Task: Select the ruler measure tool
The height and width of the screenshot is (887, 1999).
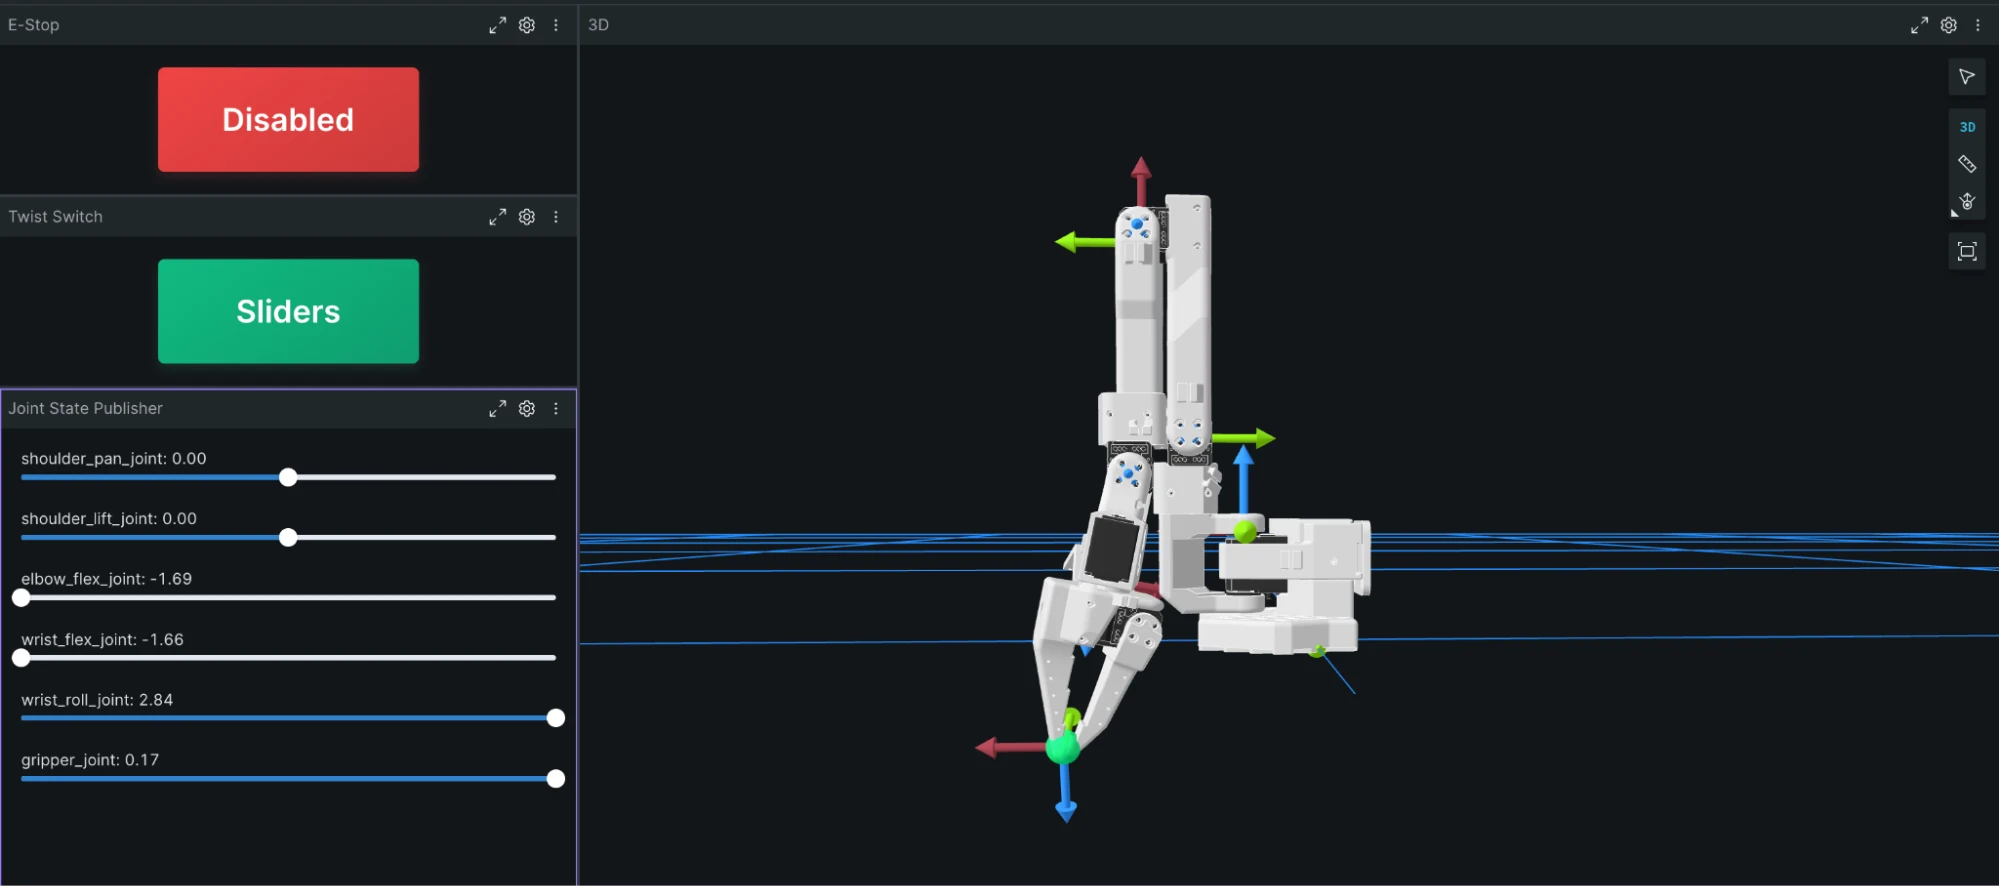Action: point(1967,164)
